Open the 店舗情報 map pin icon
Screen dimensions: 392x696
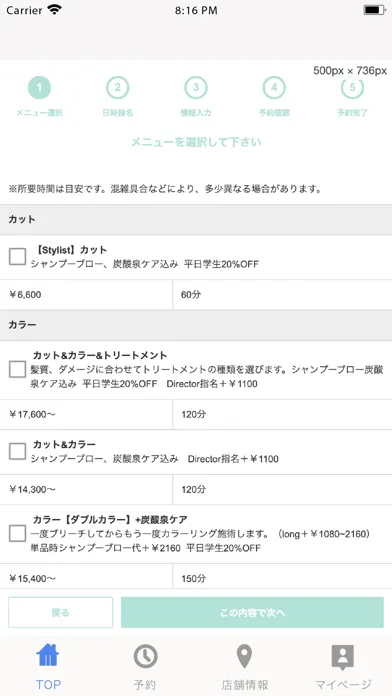(244, 656)
